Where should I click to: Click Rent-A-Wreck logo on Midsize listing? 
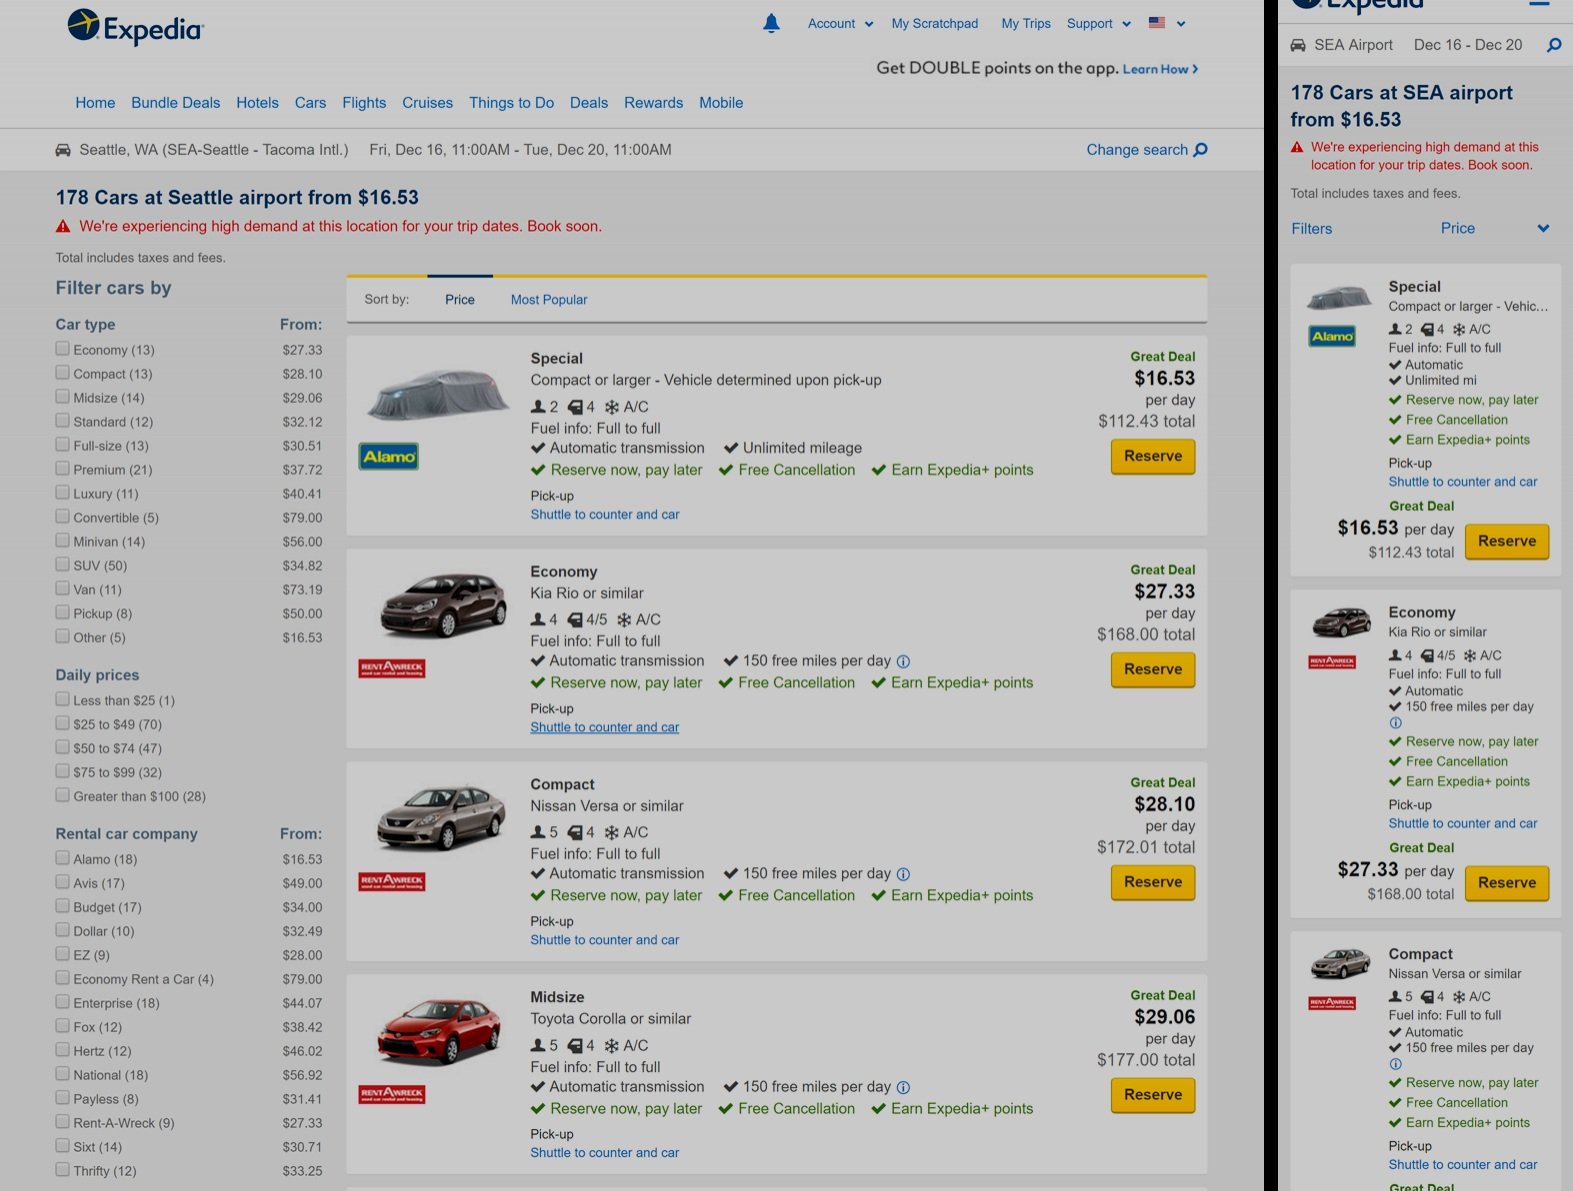[x=392, y=1095]
